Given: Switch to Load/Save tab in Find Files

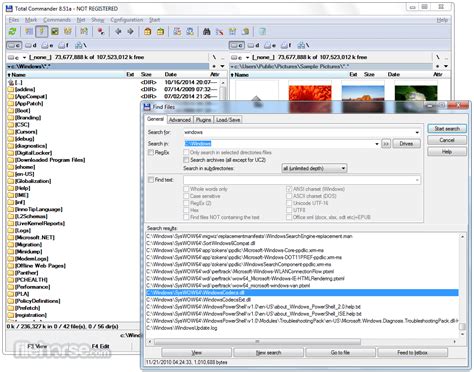Looking at the screenshot, I should (x=228, y=120).
